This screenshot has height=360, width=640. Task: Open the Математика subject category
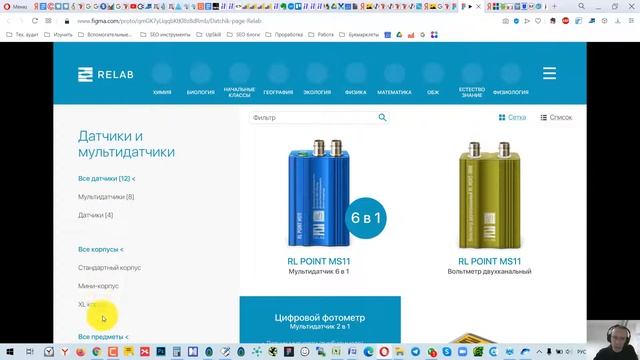pos(394,80)
